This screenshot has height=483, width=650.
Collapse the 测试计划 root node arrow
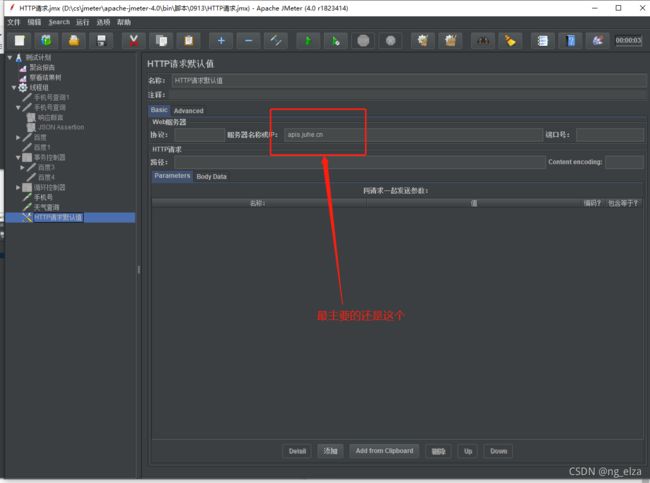10,57
